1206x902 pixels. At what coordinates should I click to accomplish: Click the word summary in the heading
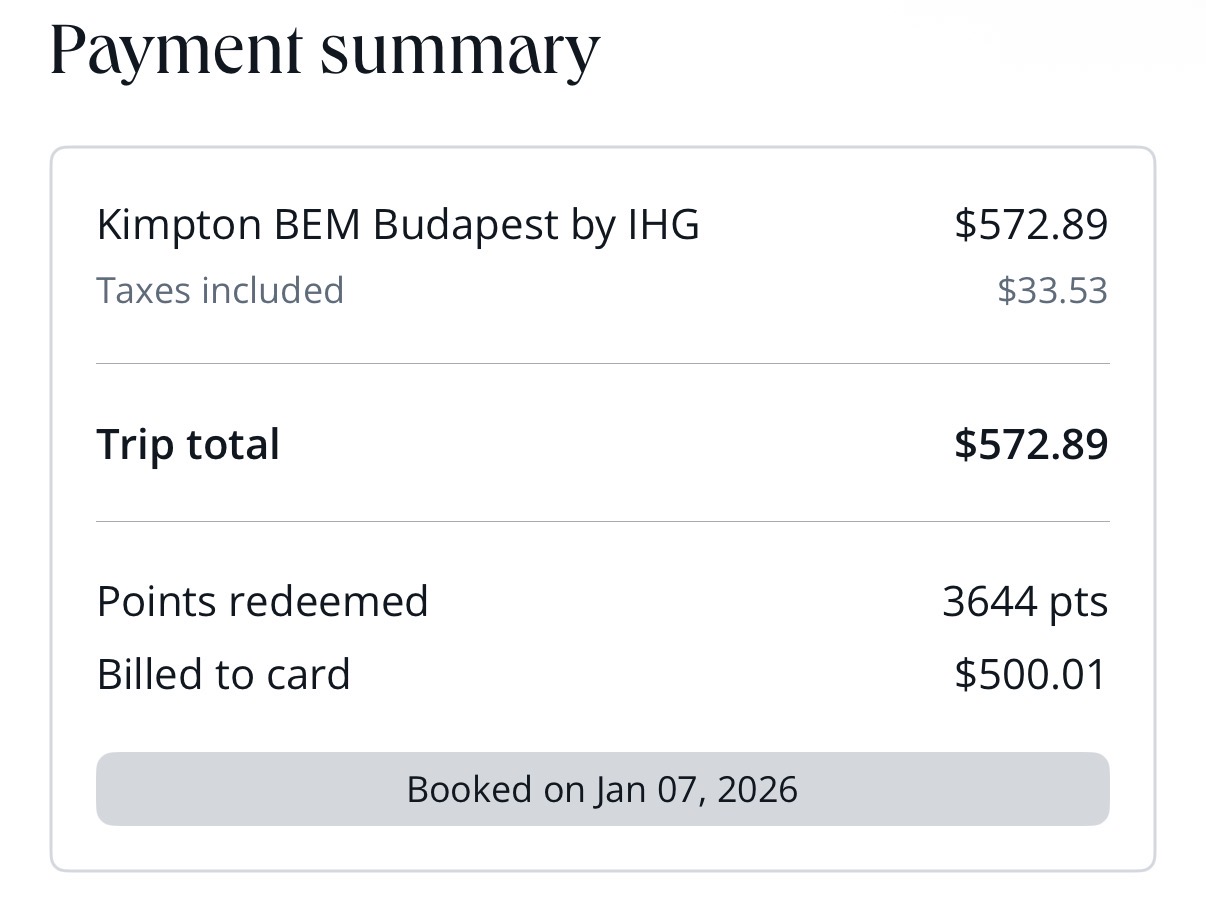pyautogui.click(x=460, y=48)
